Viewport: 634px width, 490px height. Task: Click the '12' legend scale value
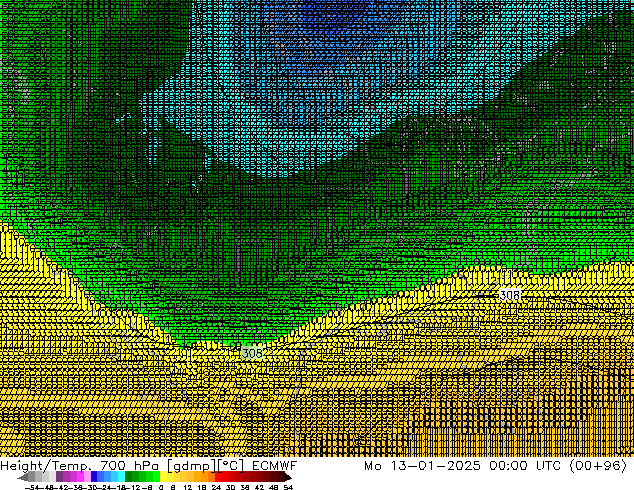[187, 487]
